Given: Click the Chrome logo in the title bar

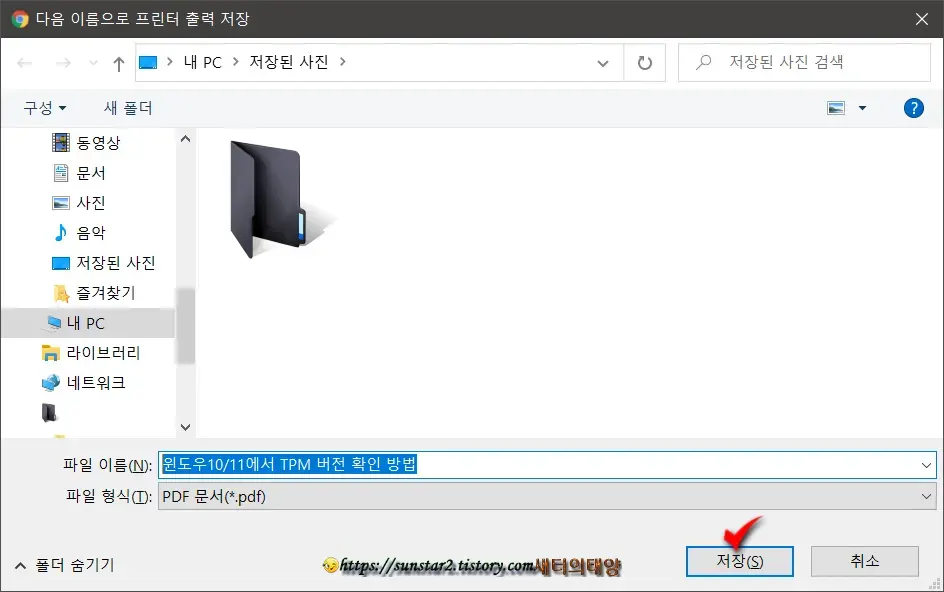Looking at the screenshot, I should pyautogui.click(x=21, y=19).
